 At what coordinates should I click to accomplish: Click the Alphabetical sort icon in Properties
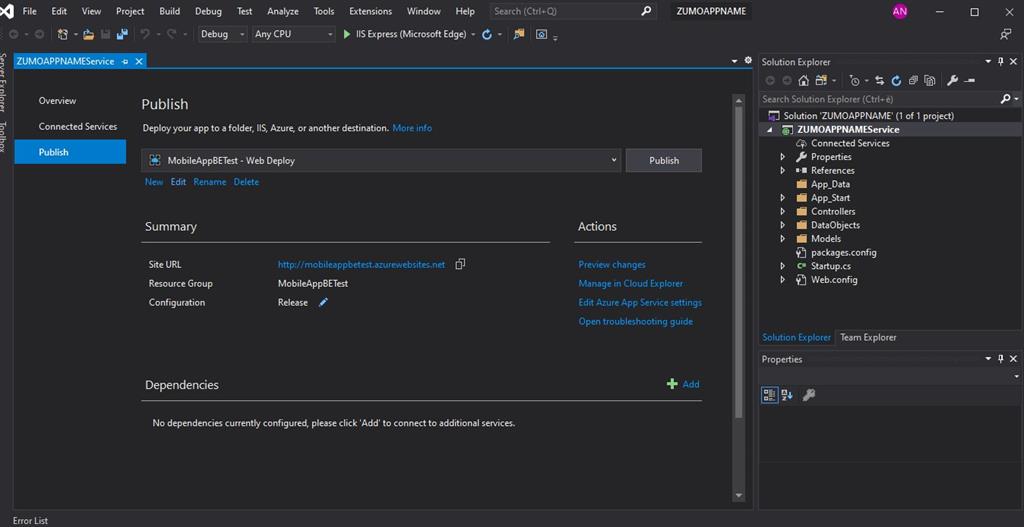click(787, 394)
